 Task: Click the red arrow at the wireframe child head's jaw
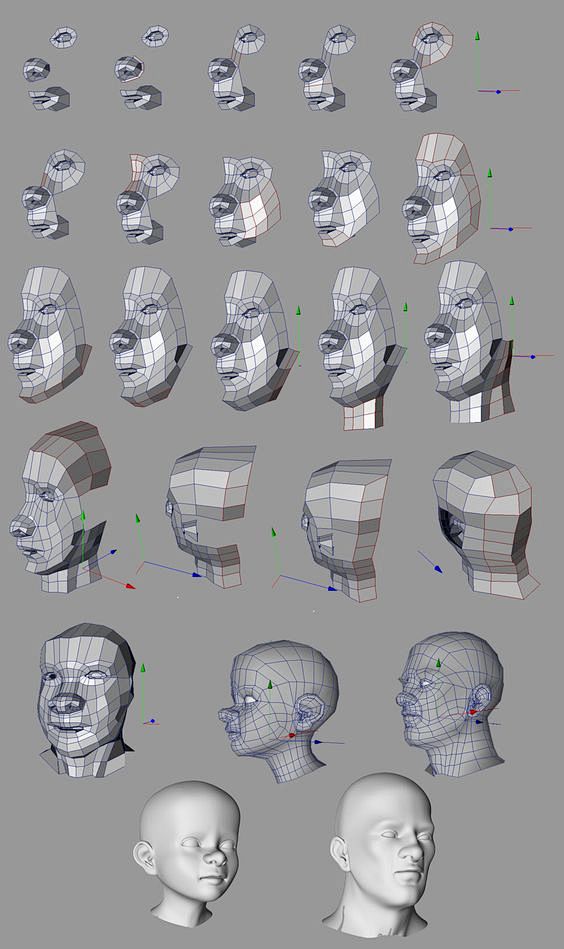292,735
